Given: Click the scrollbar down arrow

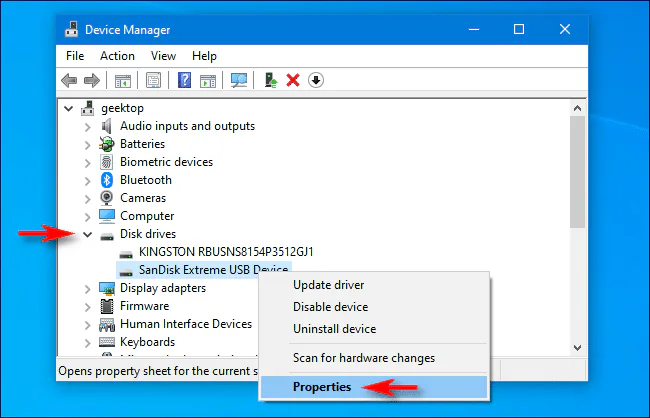Looking at the screenshot, I should (x=577, y=348).
